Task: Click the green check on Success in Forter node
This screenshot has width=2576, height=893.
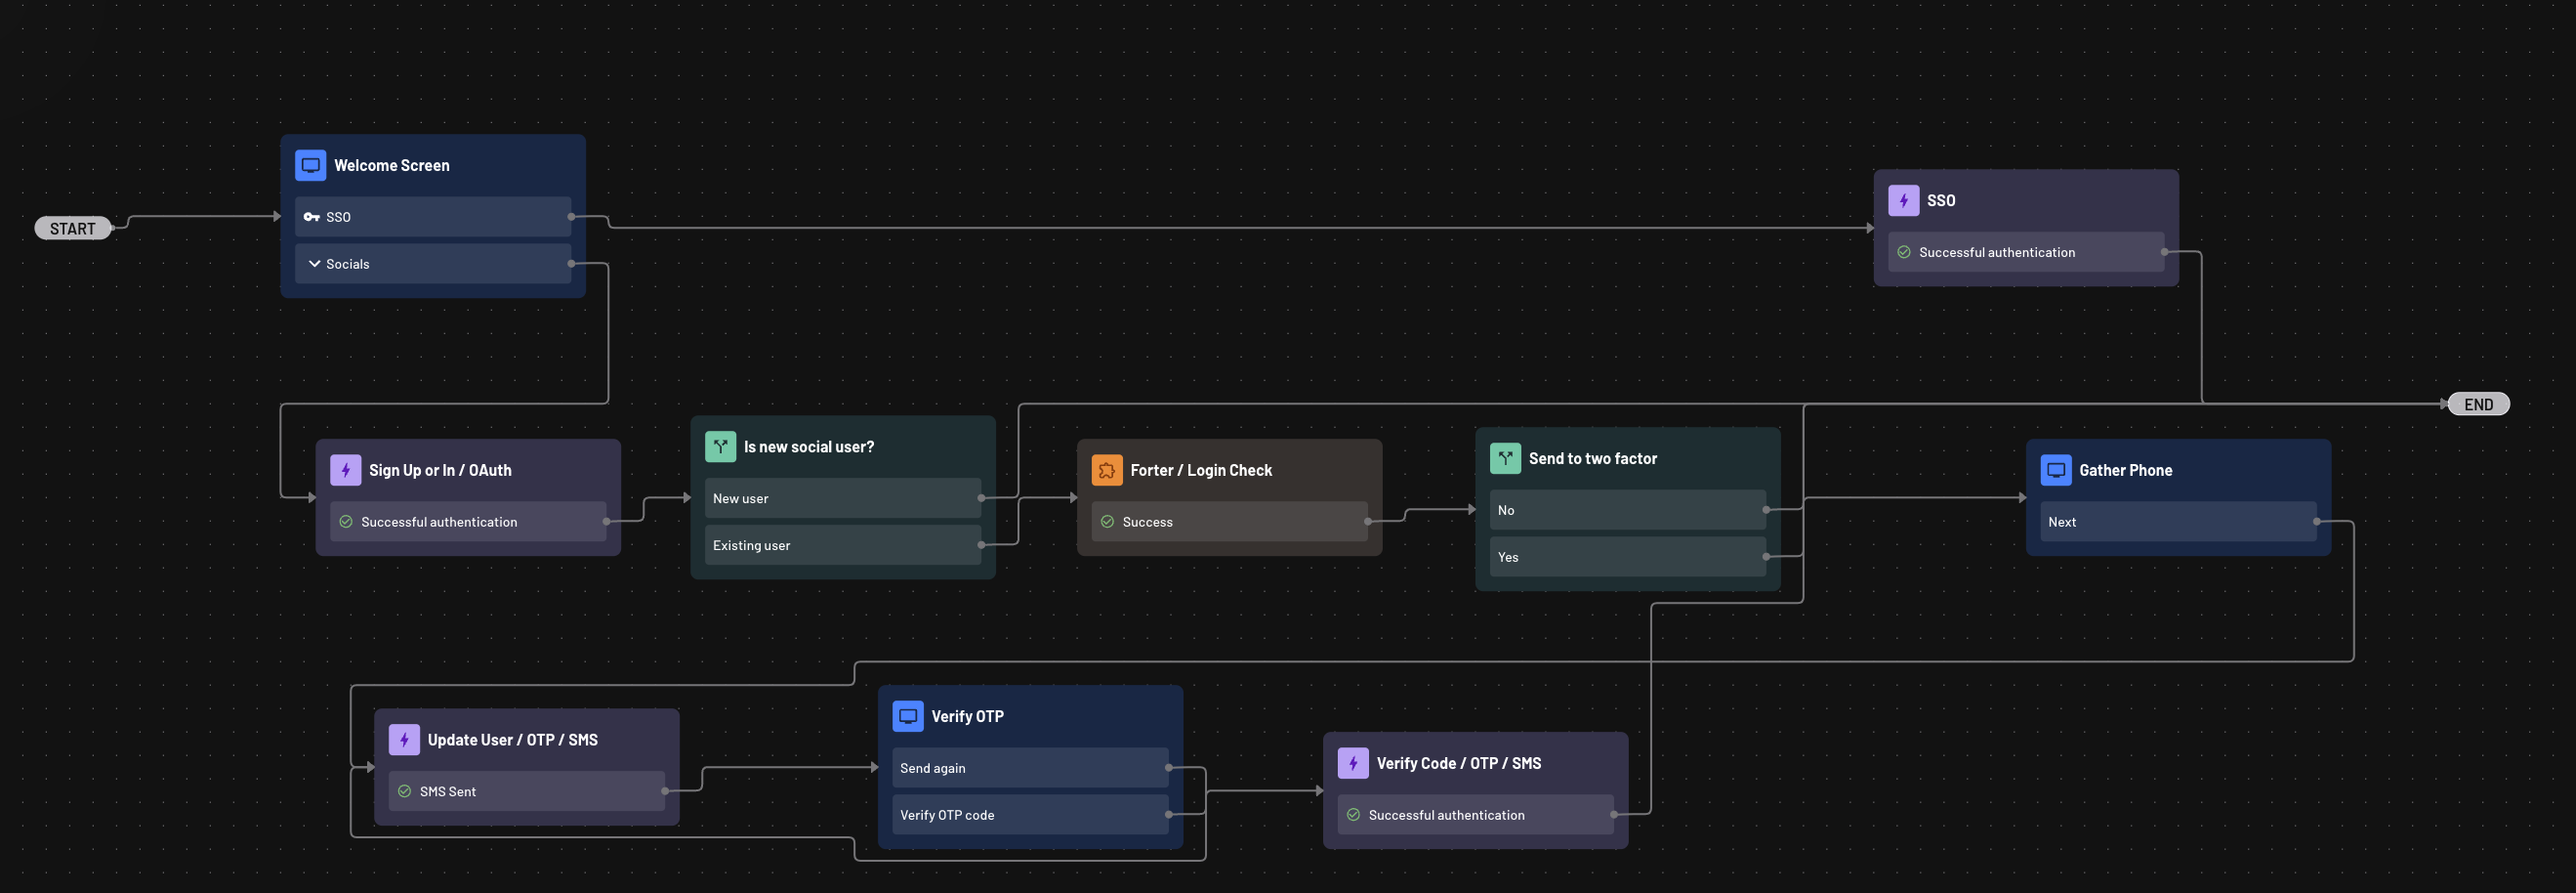Action: pyautogui.click(x=1107, y=521)
